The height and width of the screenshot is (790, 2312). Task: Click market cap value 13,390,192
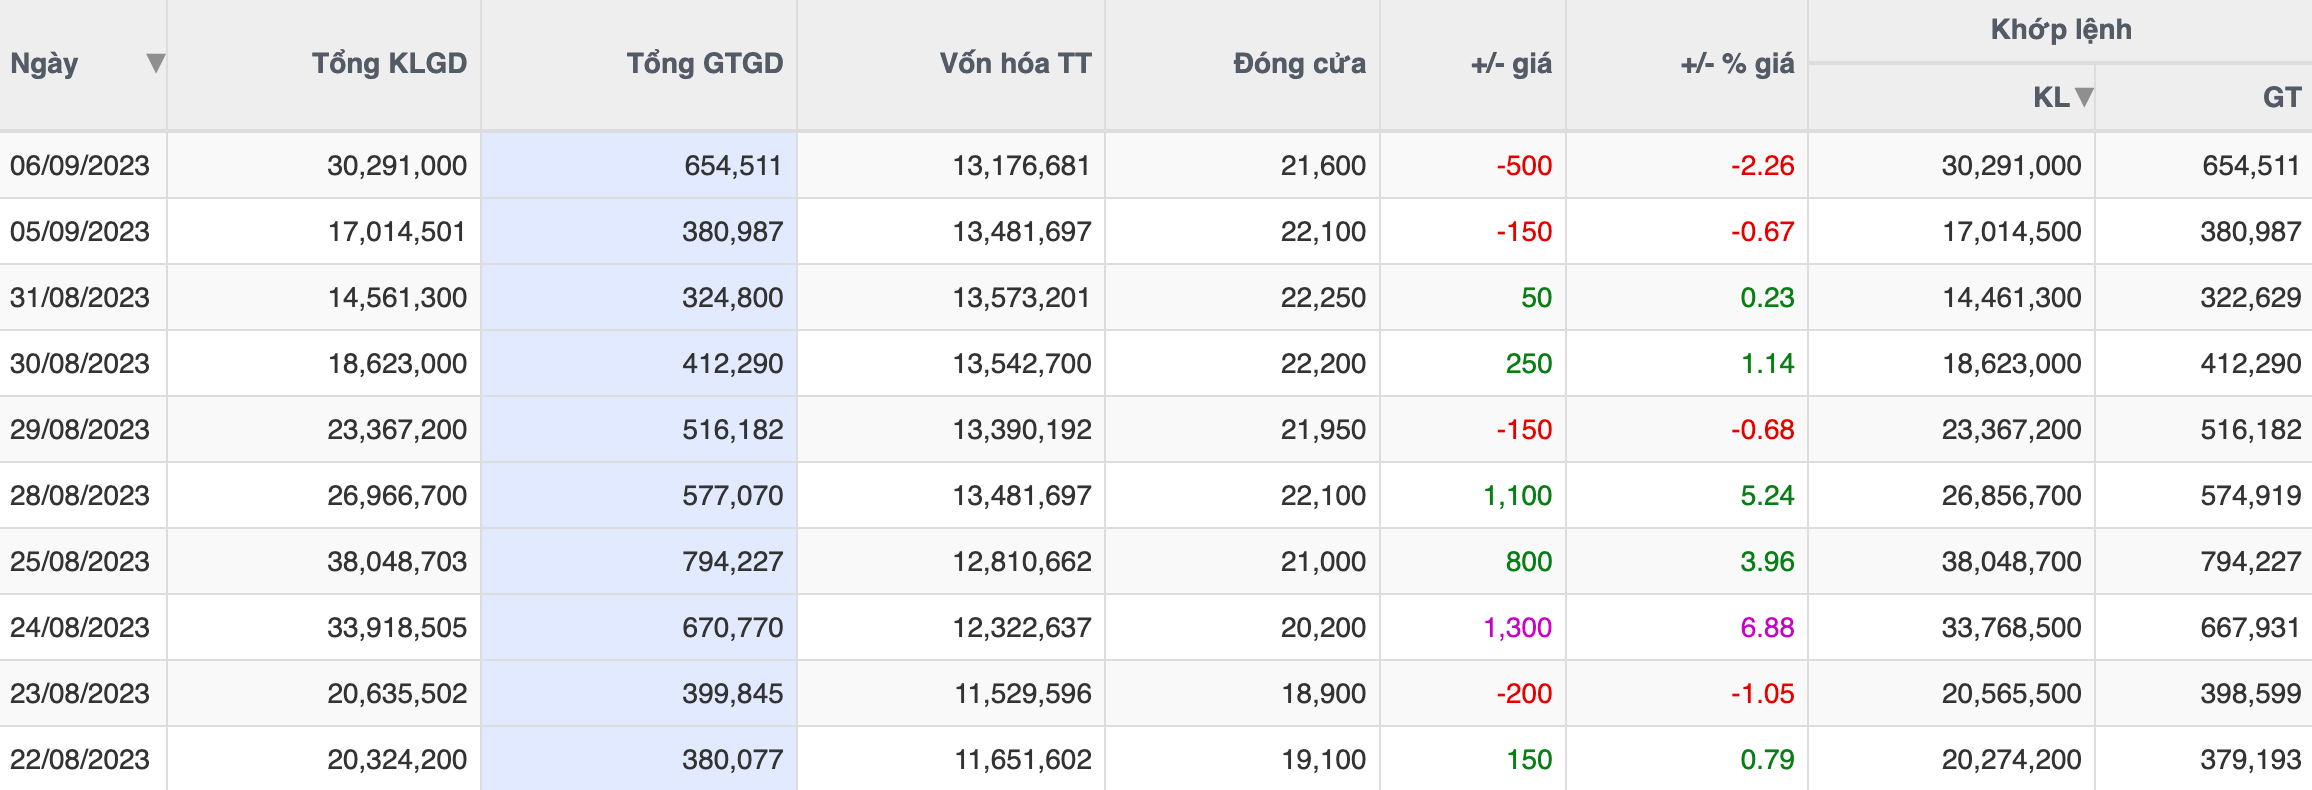coord(1021,429)
